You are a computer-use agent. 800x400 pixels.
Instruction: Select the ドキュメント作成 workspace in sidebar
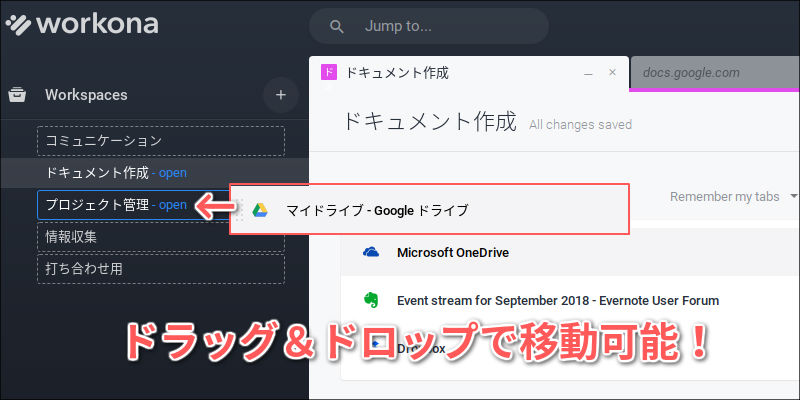click(x=154, y=173)
